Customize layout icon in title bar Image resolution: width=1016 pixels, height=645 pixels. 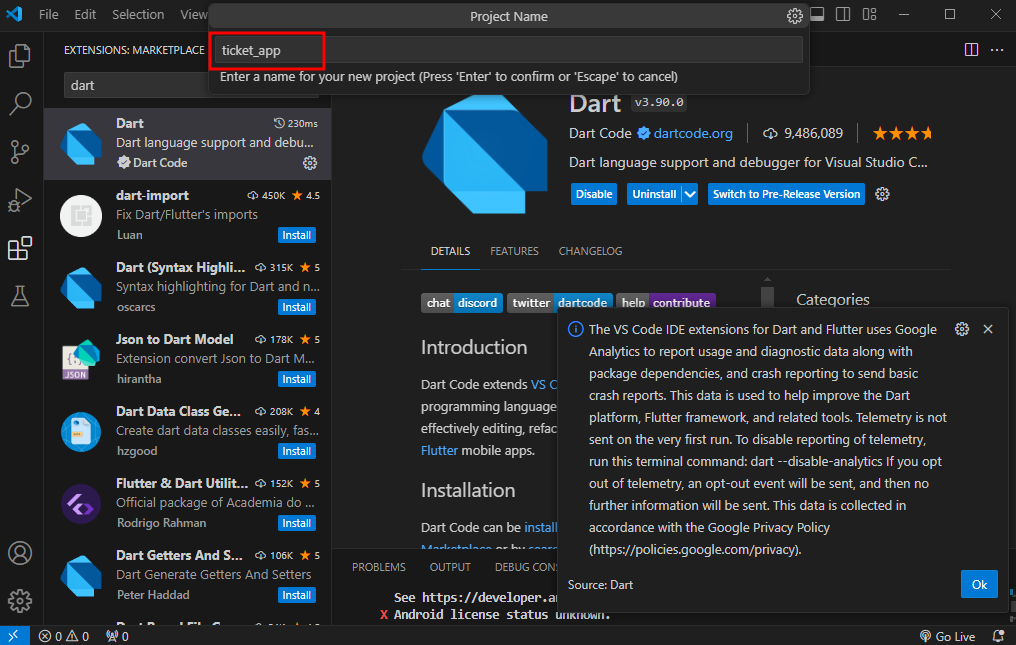tap(870, 14)
